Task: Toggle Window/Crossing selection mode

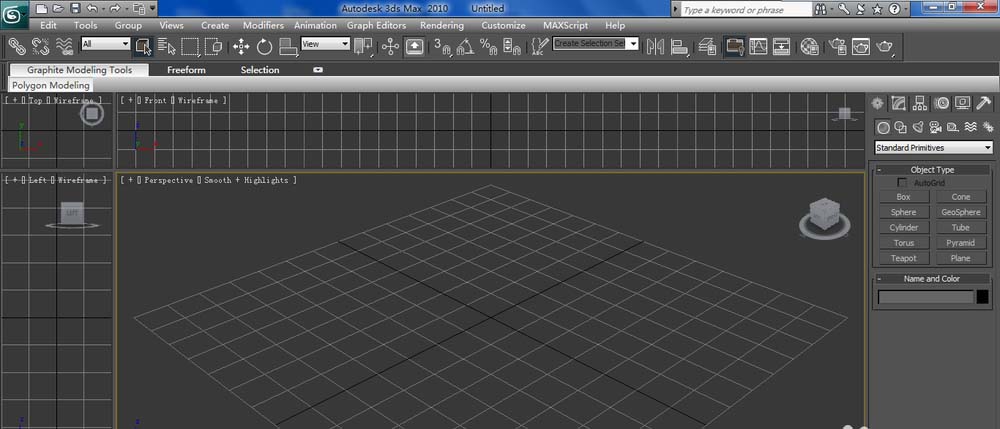Action: [x=214, y=47]
